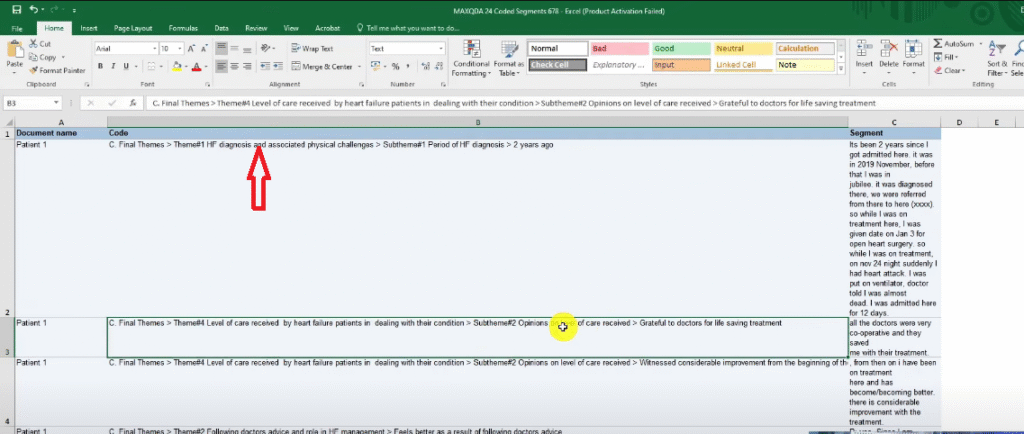Toggle center text alignment

[235, 66]
